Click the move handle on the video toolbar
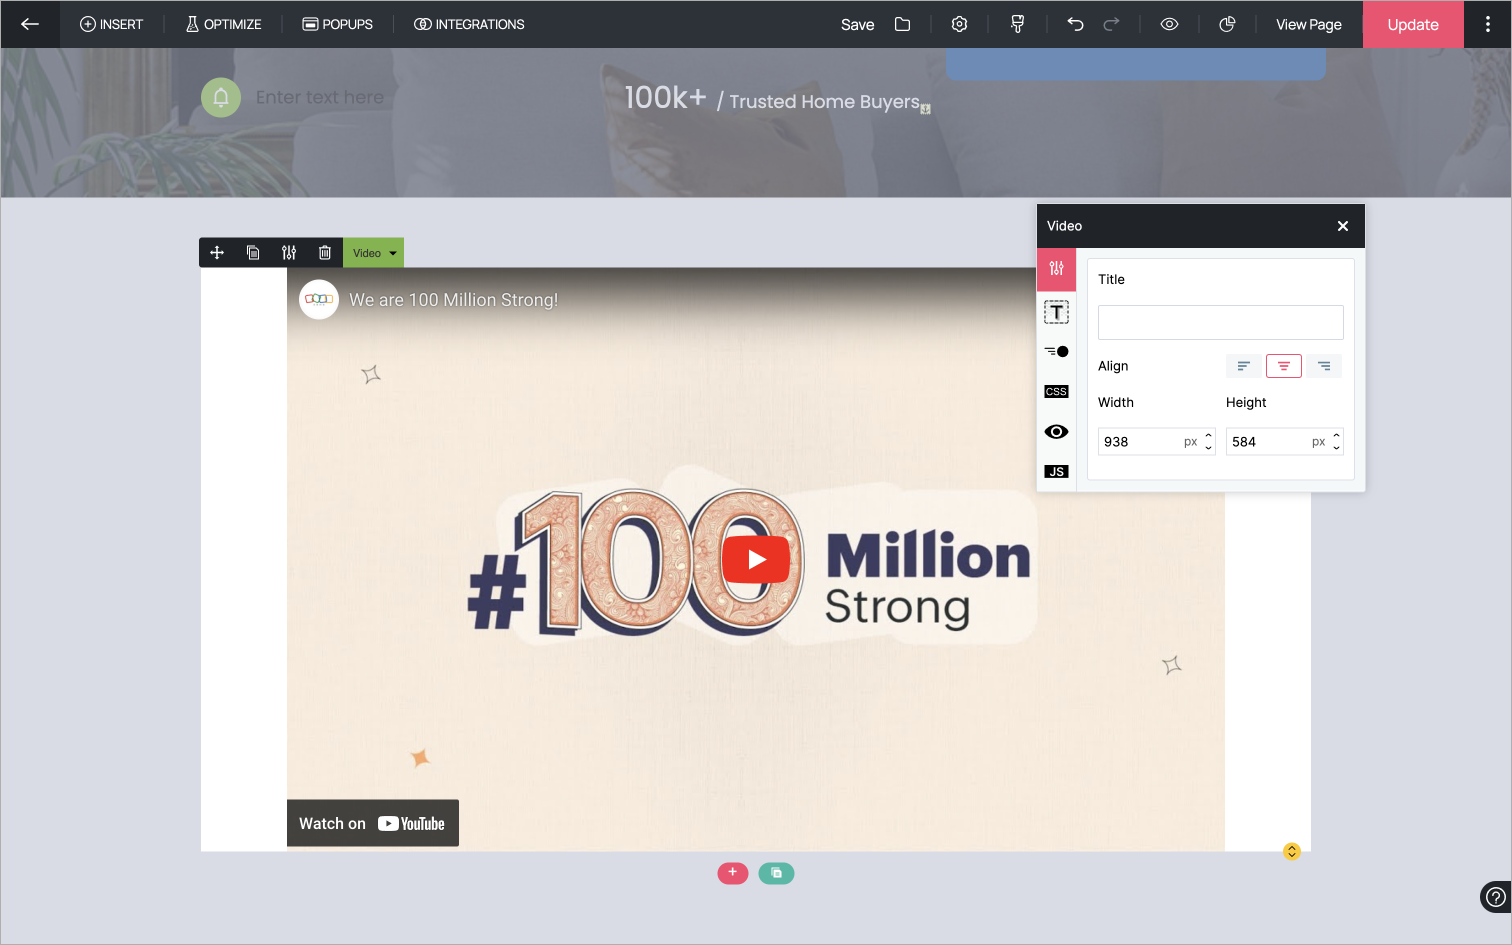This screenshot has width=1512, height=945. (217, 253)
